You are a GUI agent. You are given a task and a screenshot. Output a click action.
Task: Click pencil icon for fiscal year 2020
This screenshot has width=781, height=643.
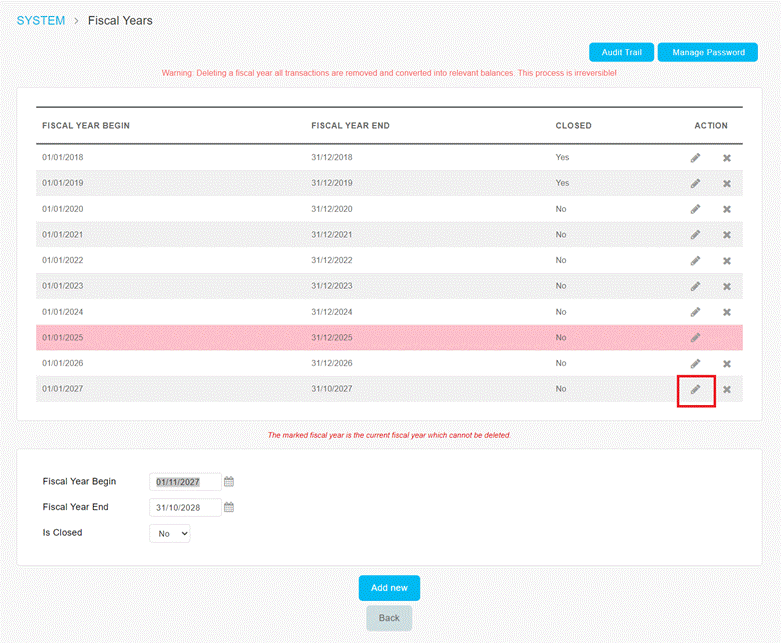click(695, 209)
